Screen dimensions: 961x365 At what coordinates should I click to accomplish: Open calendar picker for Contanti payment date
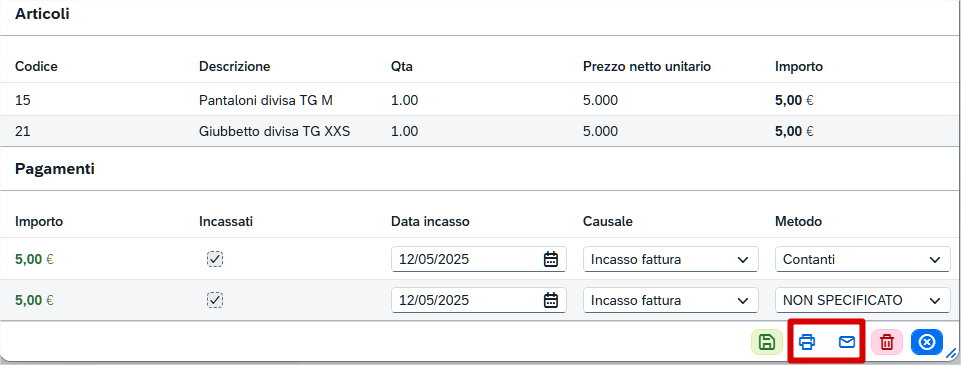[551, 259]
